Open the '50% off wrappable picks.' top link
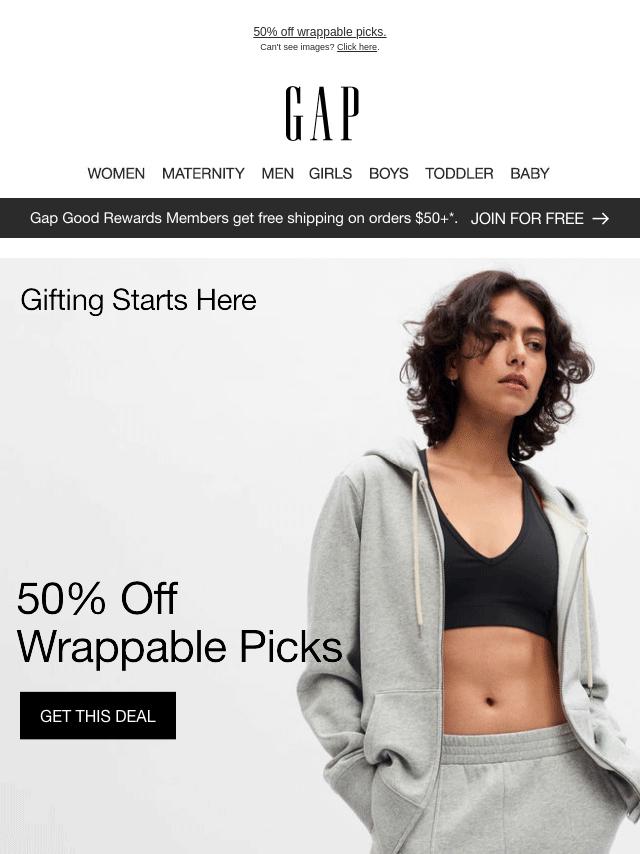This screenshot has width=640, height=854. [x=320, y=32]
